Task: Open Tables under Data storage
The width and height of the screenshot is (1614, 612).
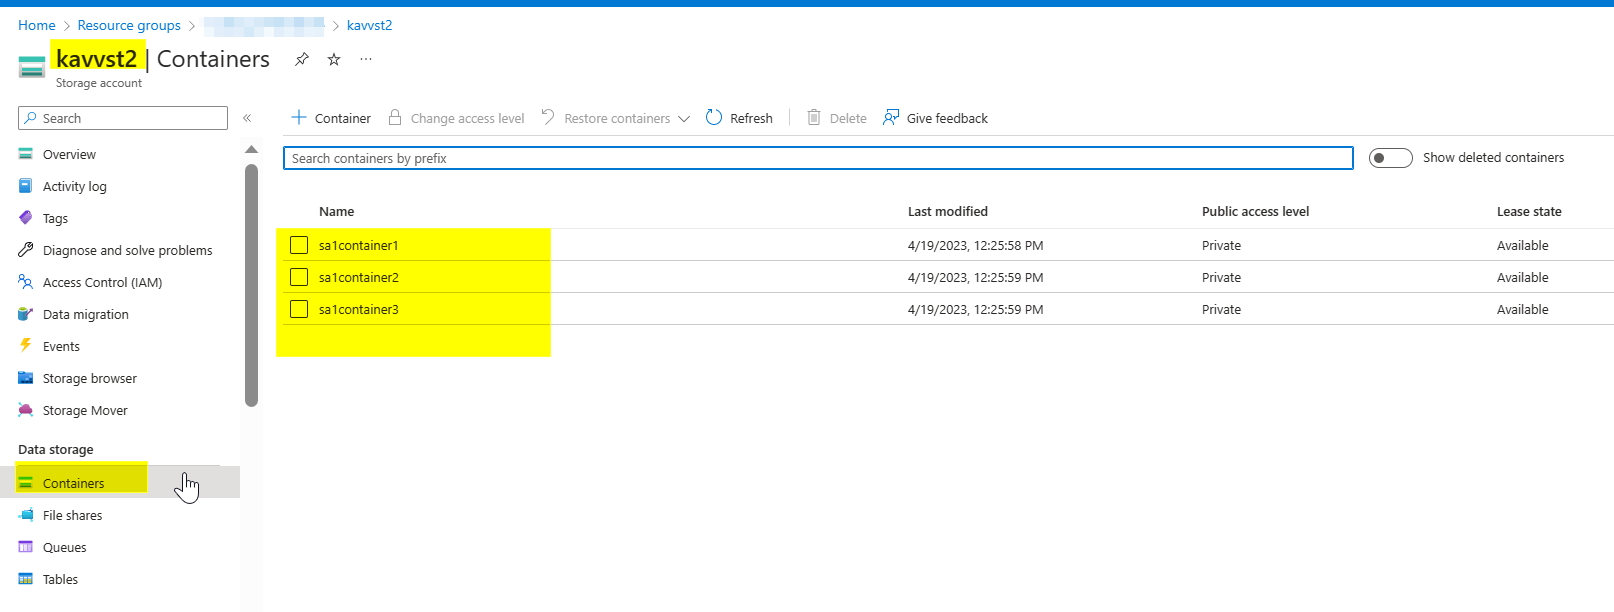Action: click(60, 579)
